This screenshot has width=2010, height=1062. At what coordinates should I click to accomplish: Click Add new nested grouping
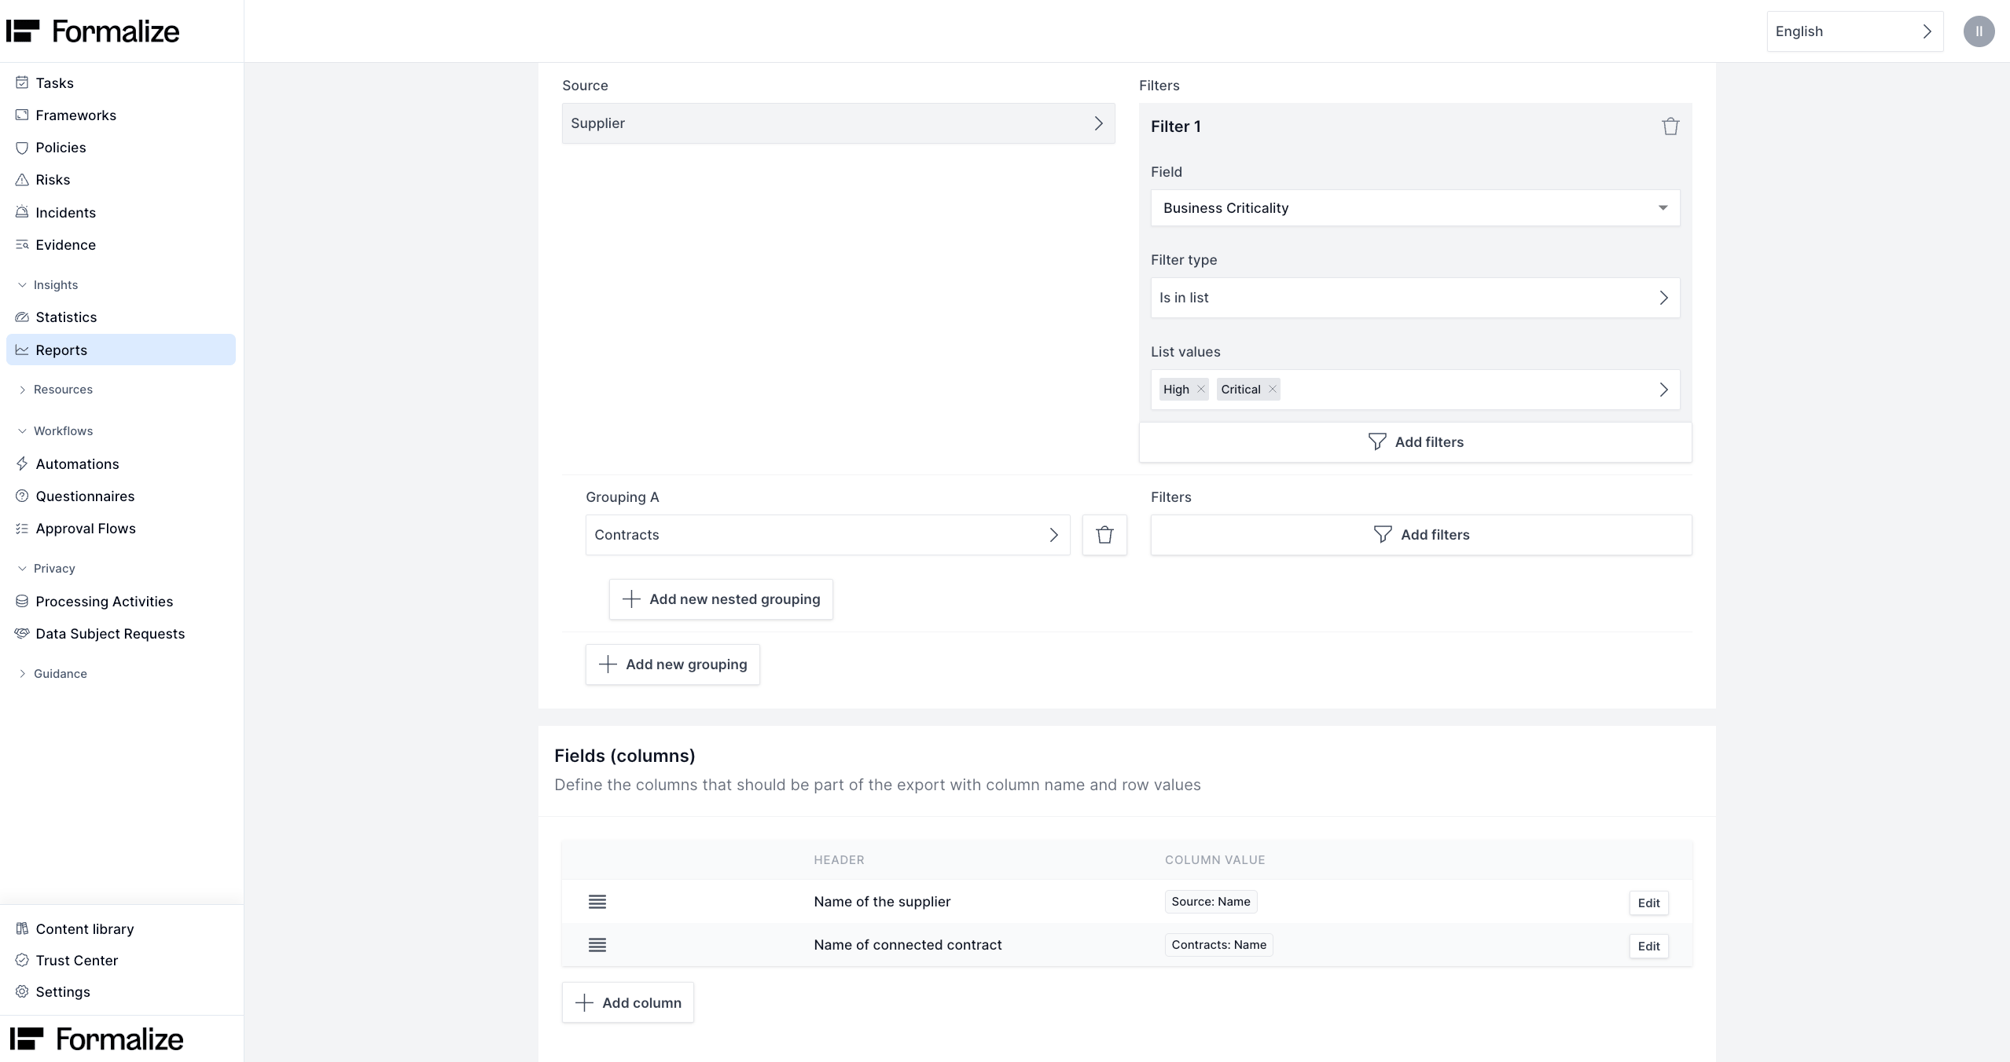[x=720, y=599]
